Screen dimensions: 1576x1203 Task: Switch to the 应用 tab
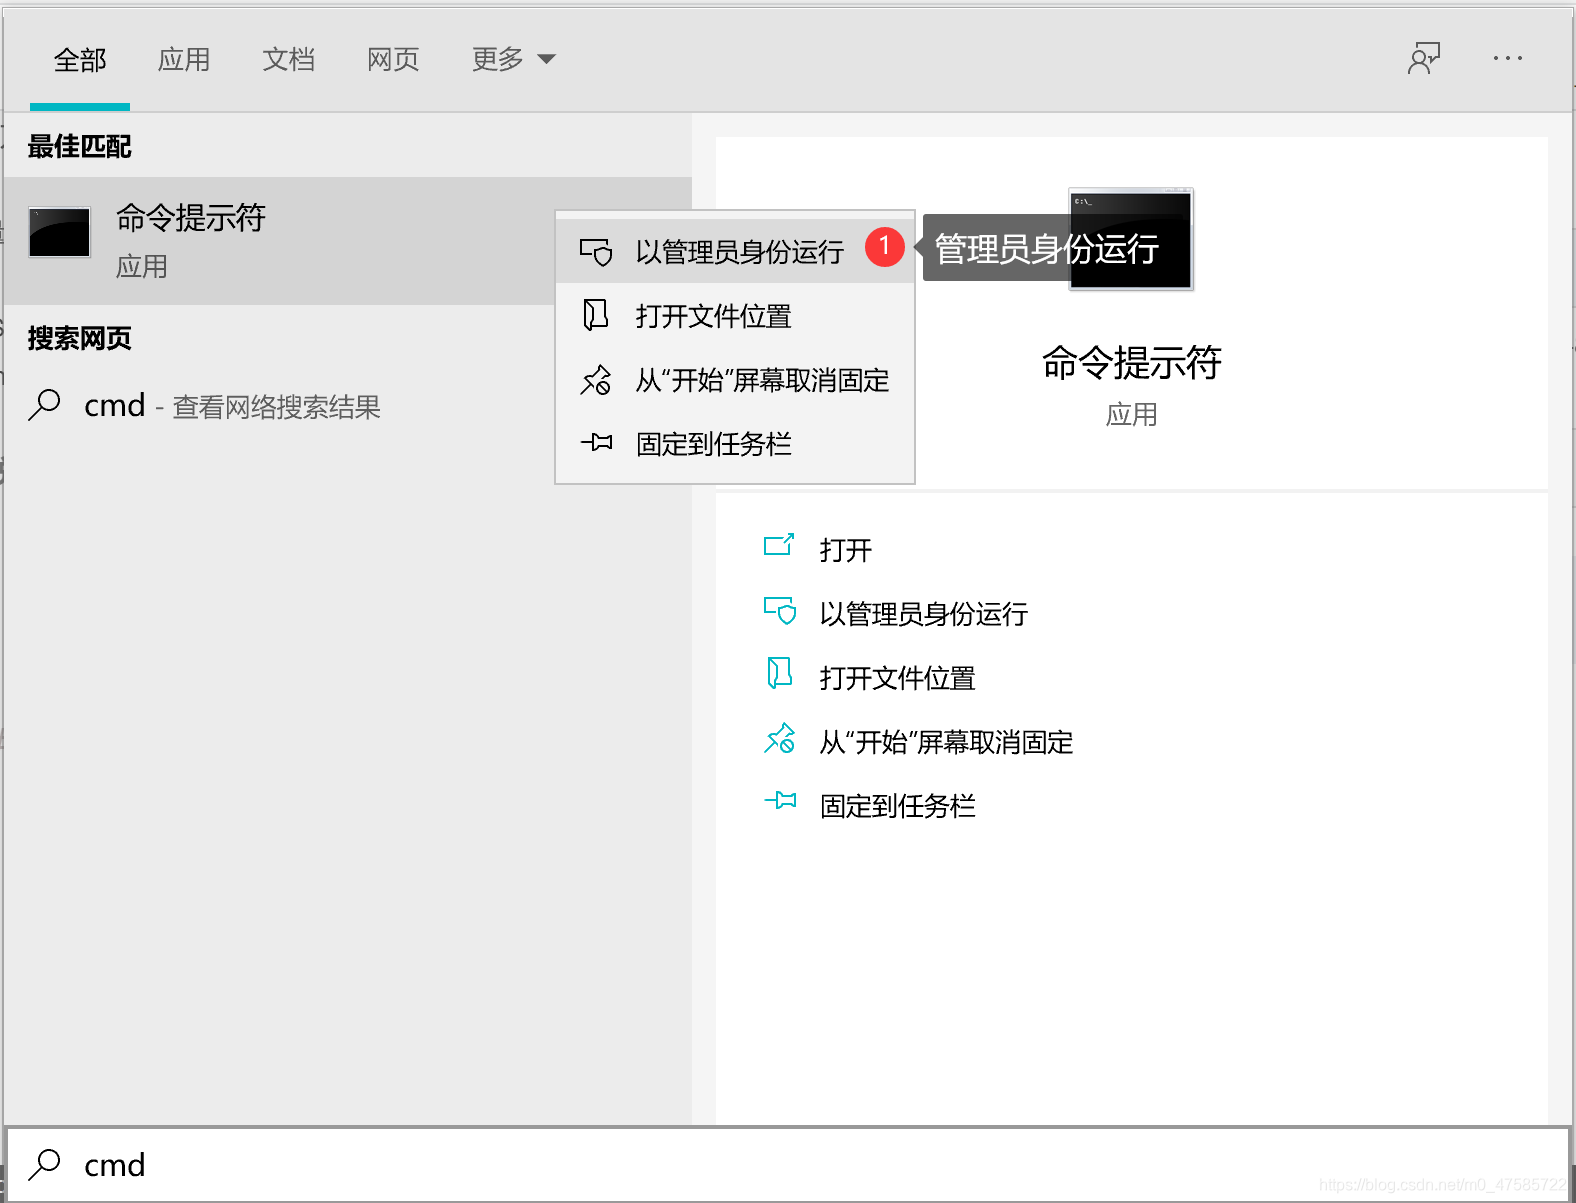coord(184,60)
